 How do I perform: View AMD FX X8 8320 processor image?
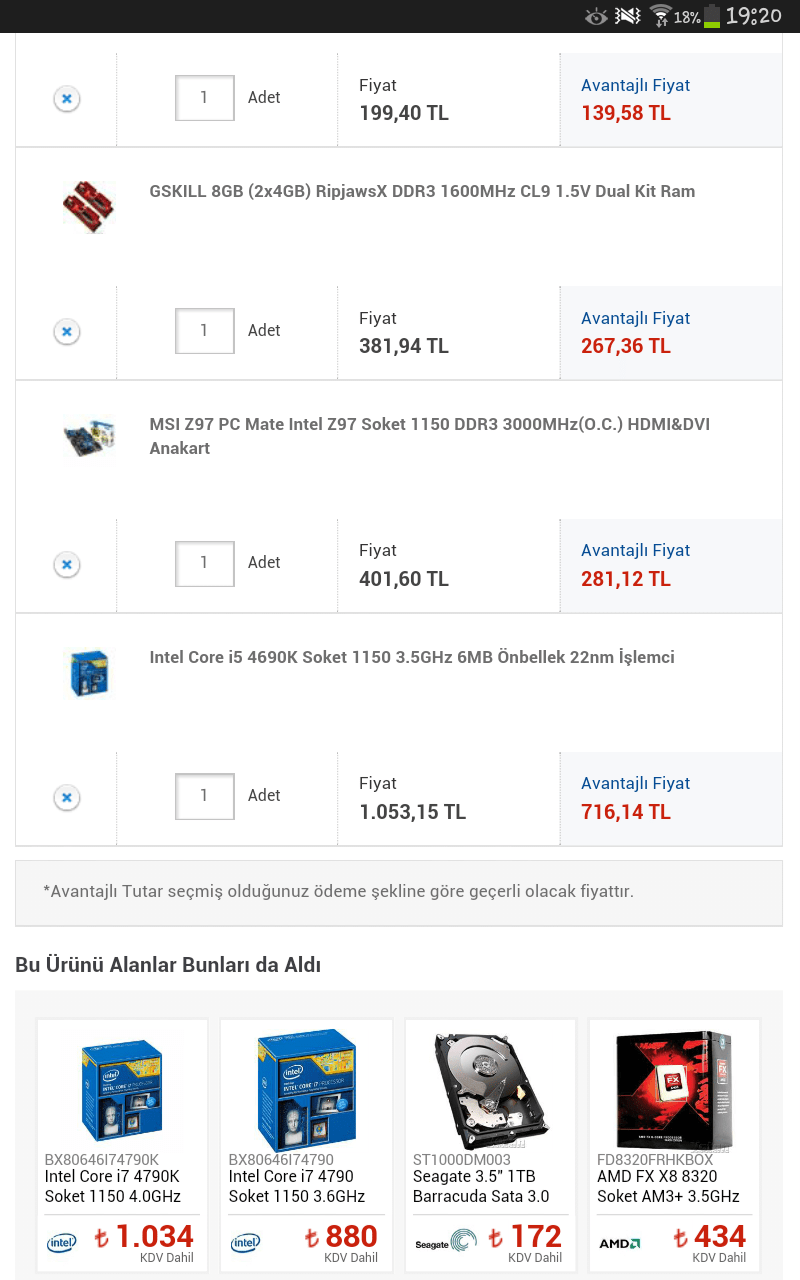(x=674, y=1090)
